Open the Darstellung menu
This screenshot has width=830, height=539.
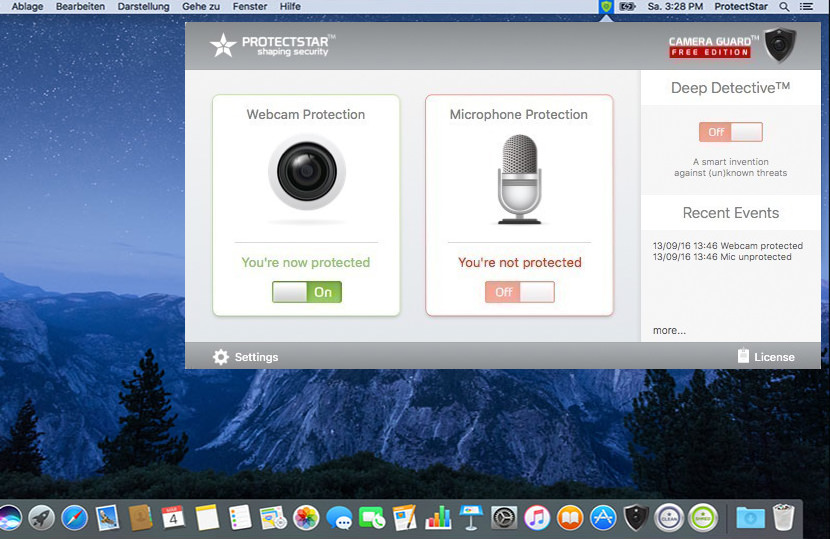click(143, 6)
